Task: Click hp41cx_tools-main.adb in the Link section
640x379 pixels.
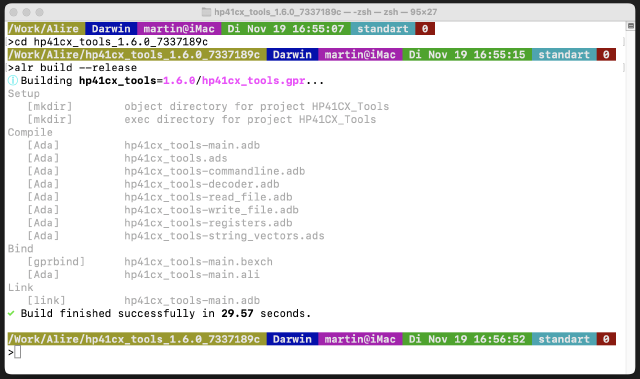Action: pos(192,301)
